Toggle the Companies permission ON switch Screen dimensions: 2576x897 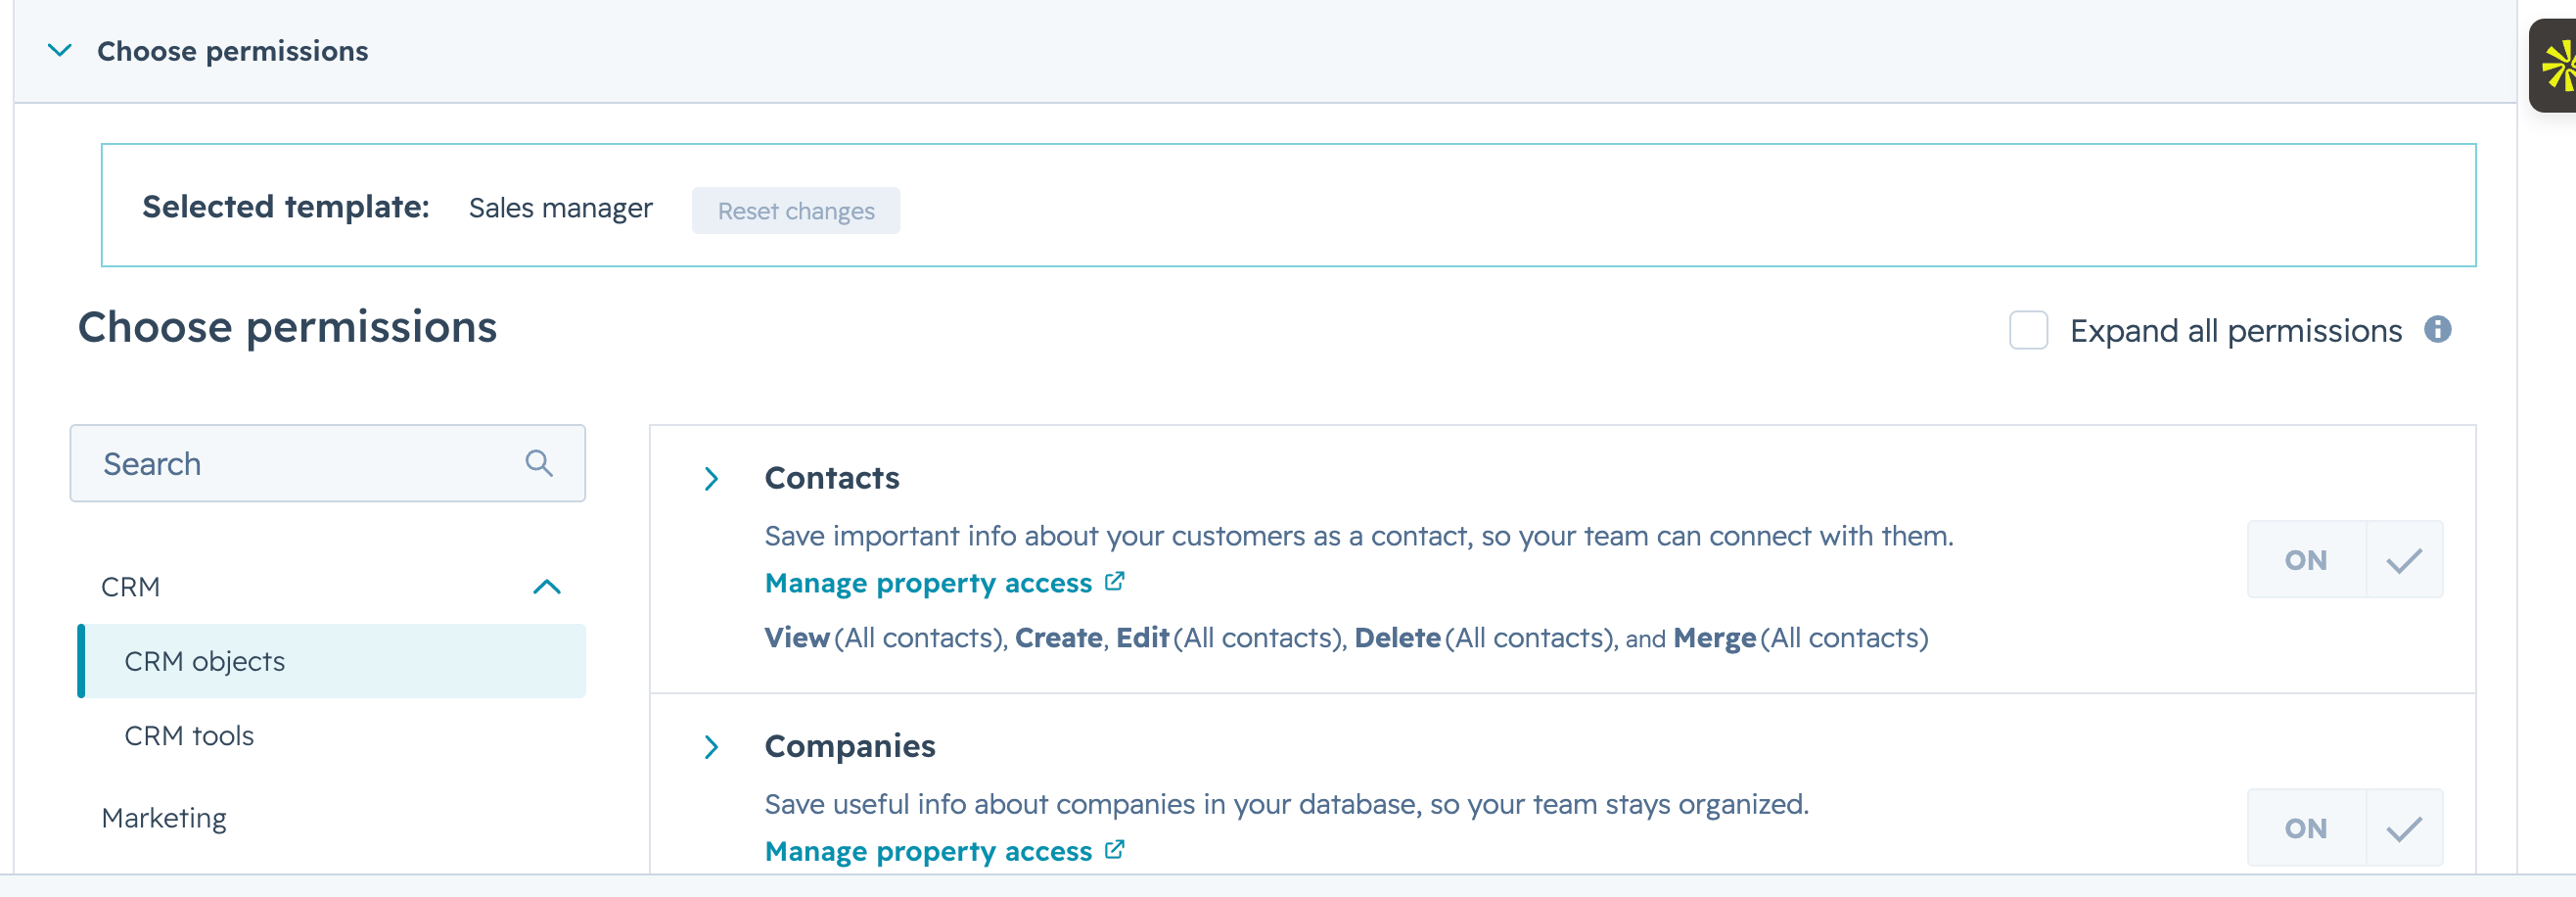2305,828
